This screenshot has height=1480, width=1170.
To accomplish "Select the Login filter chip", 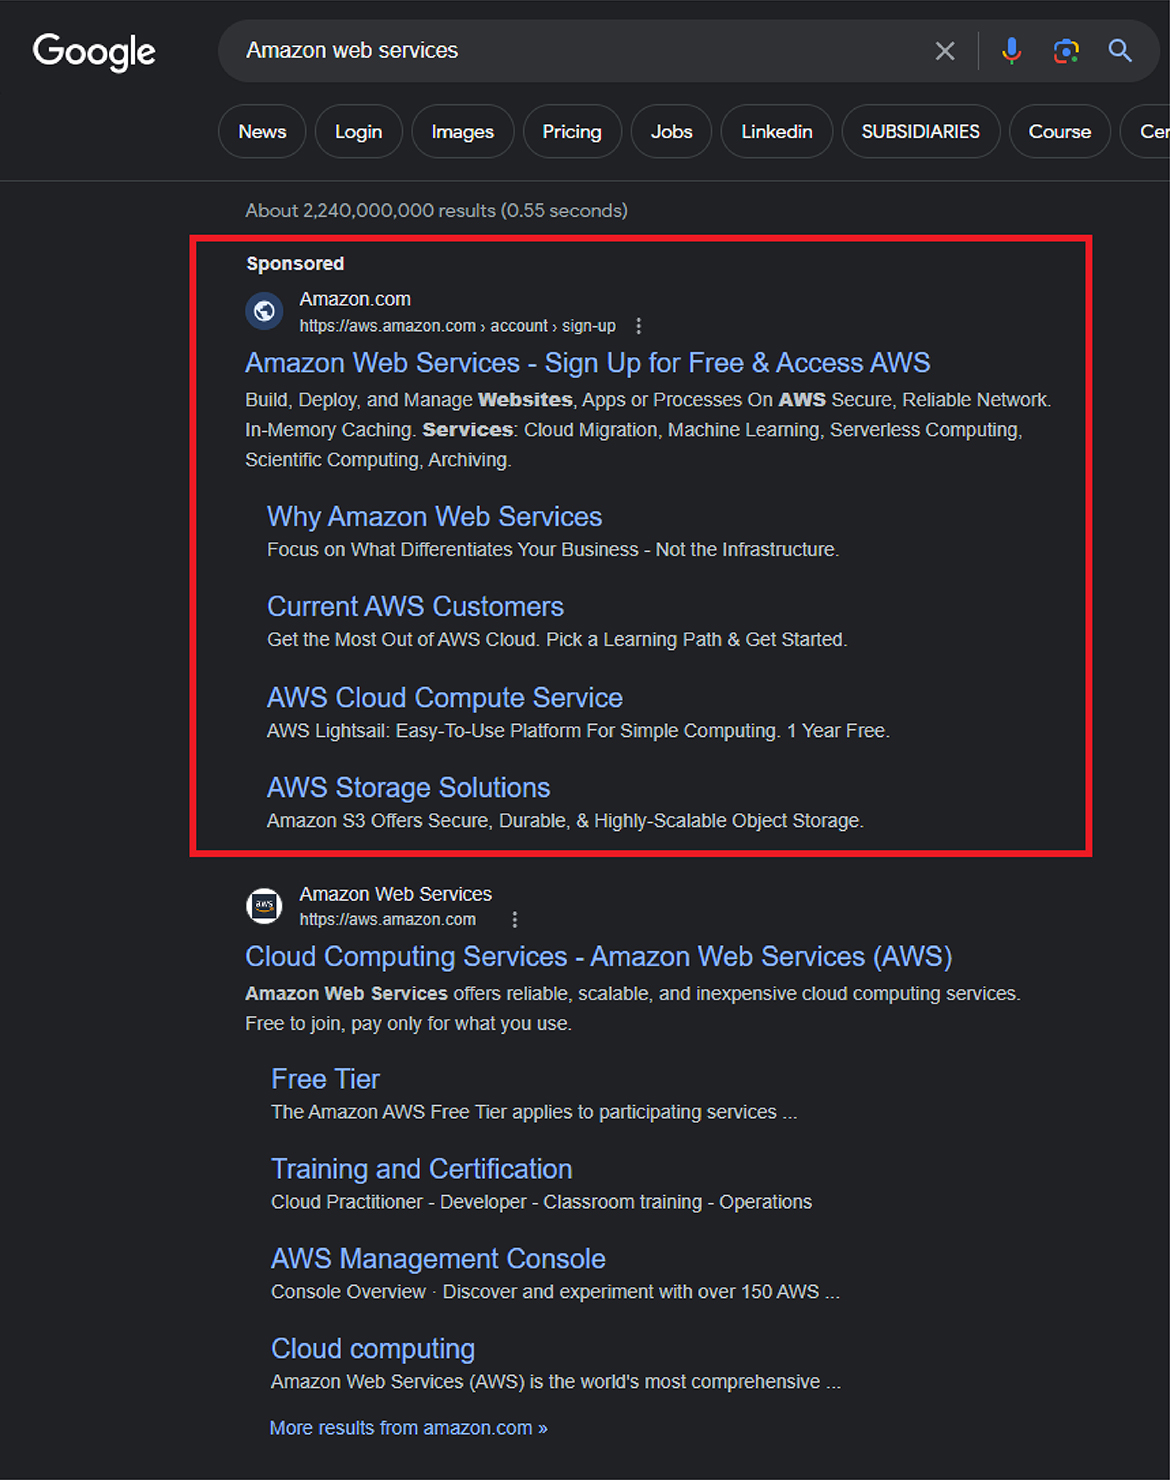I will (359, 131).
